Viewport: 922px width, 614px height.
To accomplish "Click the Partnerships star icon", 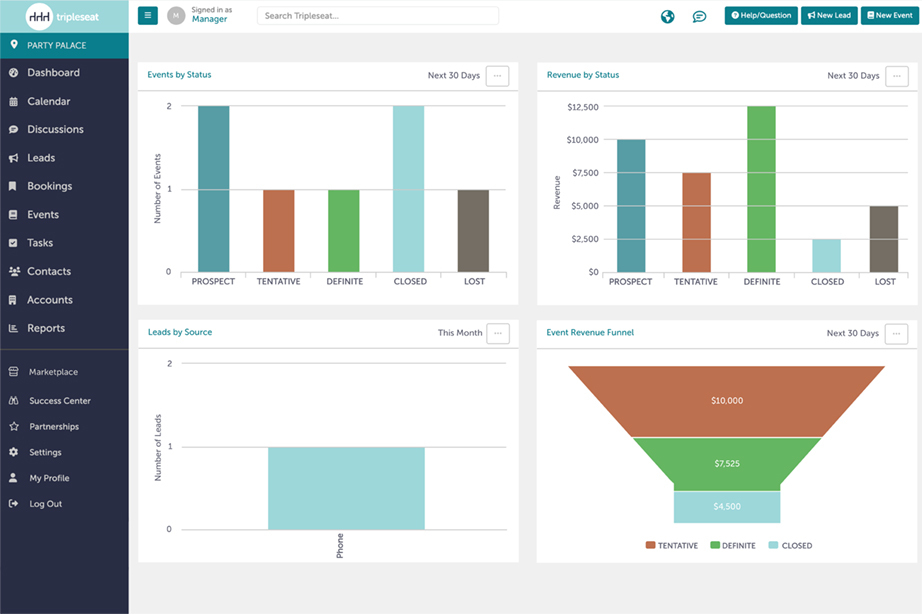I will (14, 426).
